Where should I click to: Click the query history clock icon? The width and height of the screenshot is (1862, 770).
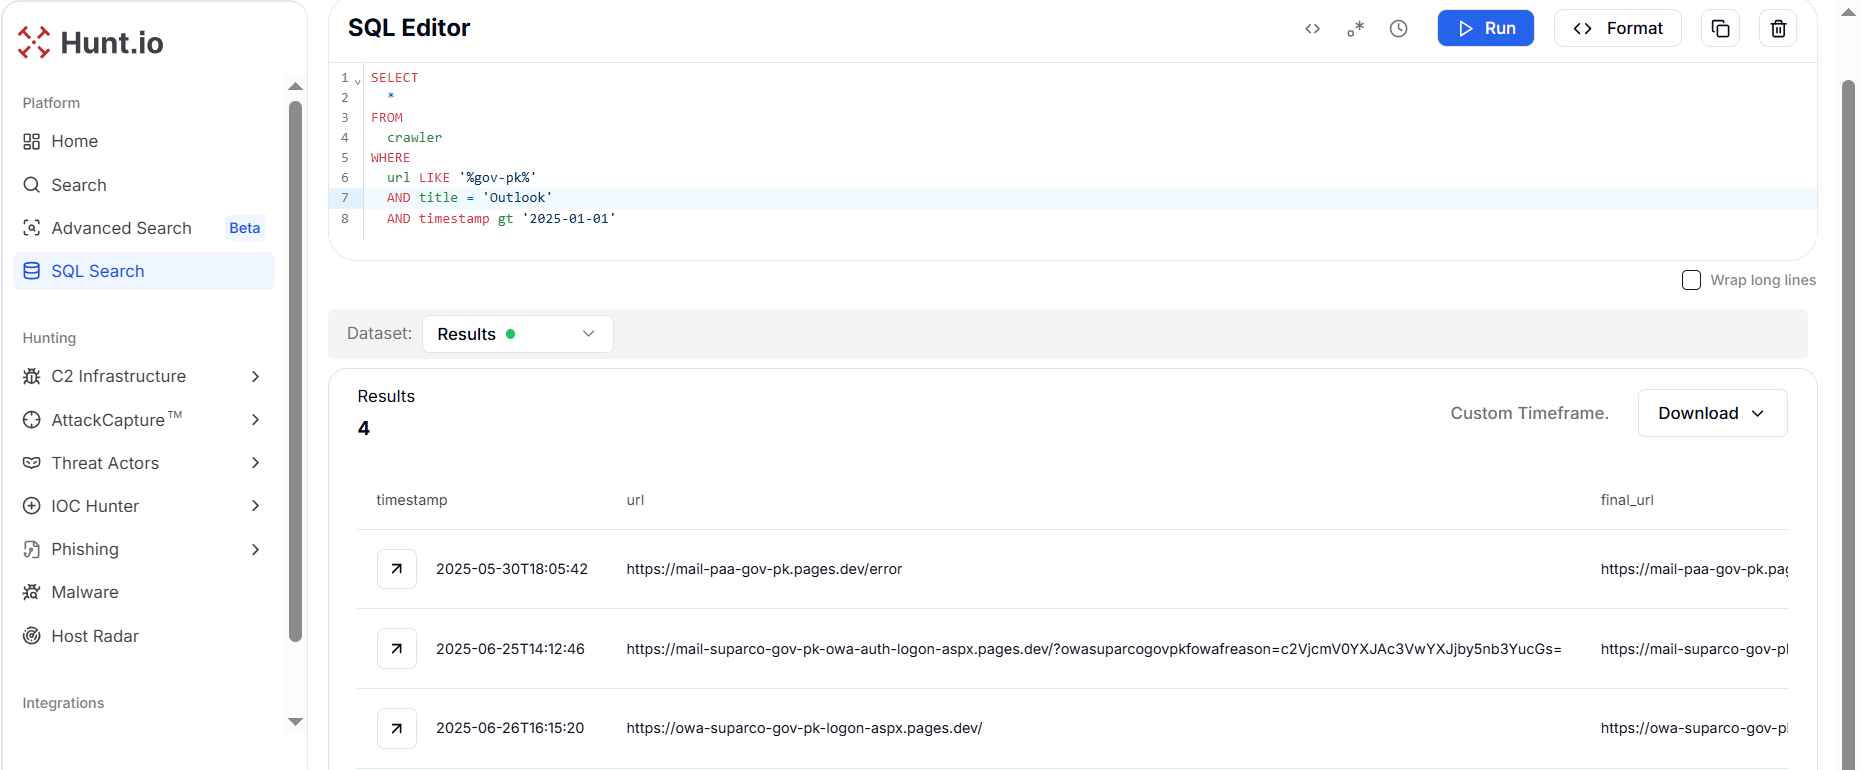(1398, 29)
